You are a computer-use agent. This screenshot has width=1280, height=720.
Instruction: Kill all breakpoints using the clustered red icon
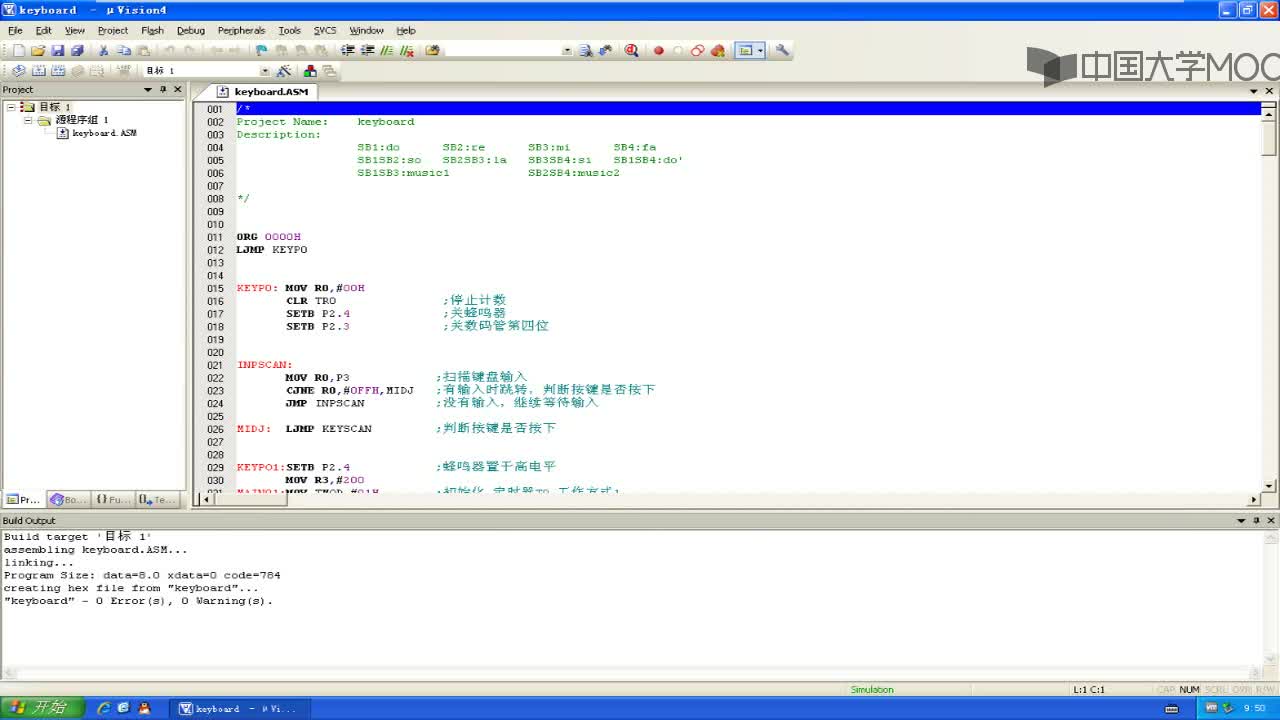click(x=718, y=51)
